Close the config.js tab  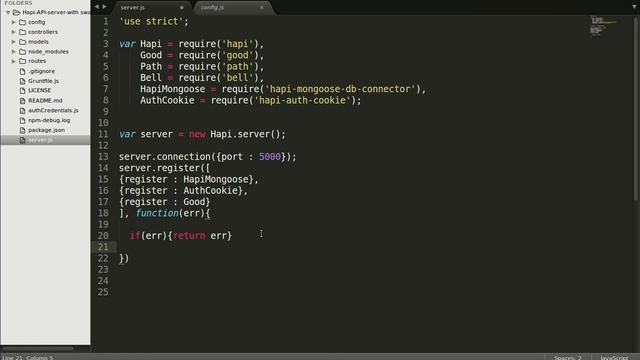tap(262, 7)
